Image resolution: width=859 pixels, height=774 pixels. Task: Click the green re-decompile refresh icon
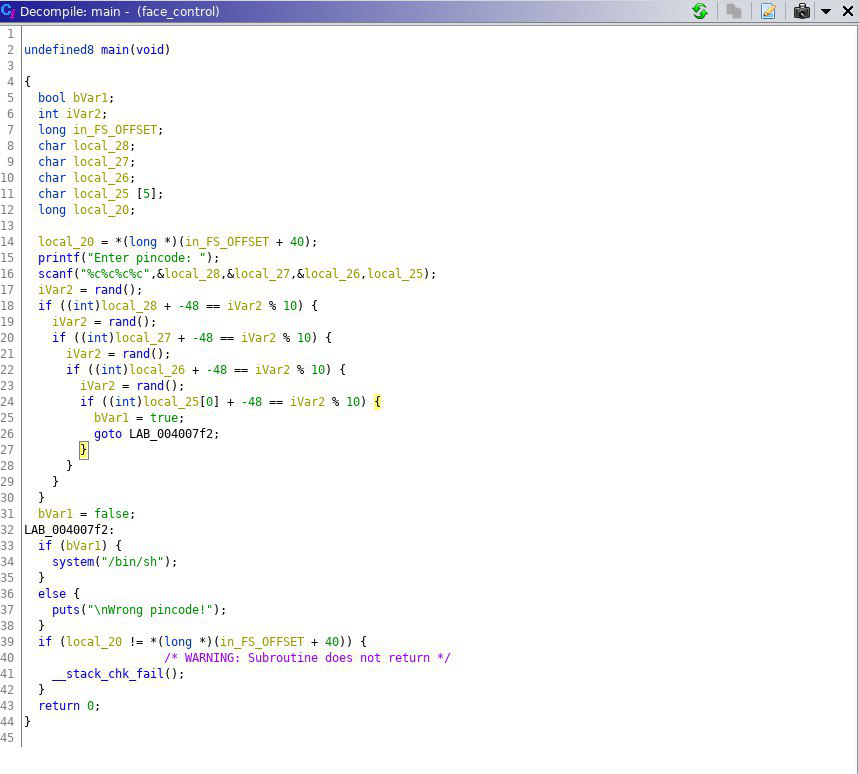coord(700,11)
